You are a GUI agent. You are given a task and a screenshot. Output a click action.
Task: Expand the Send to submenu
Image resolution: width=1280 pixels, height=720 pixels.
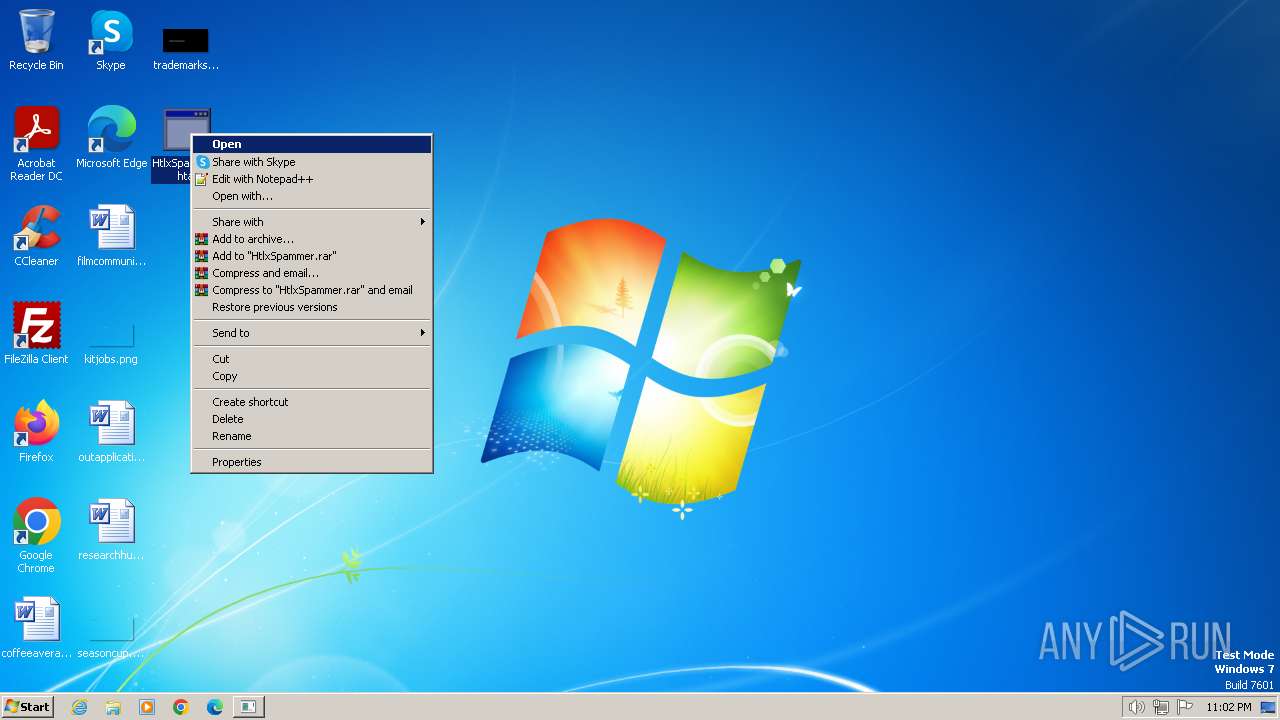coord(312,333)
